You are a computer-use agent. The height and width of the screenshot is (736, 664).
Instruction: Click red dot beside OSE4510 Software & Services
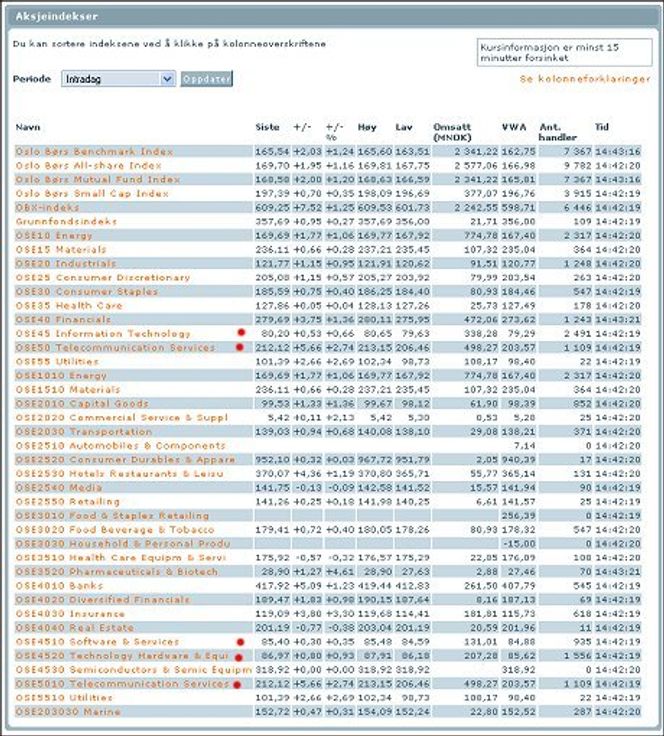coord(241,642)
